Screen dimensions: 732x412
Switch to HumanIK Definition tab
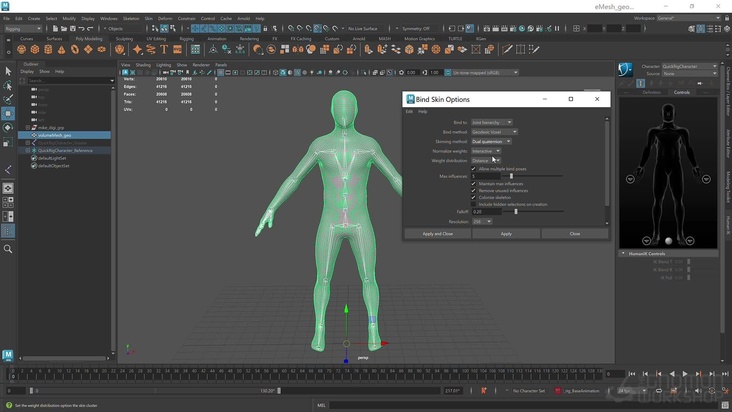(651, 92)
